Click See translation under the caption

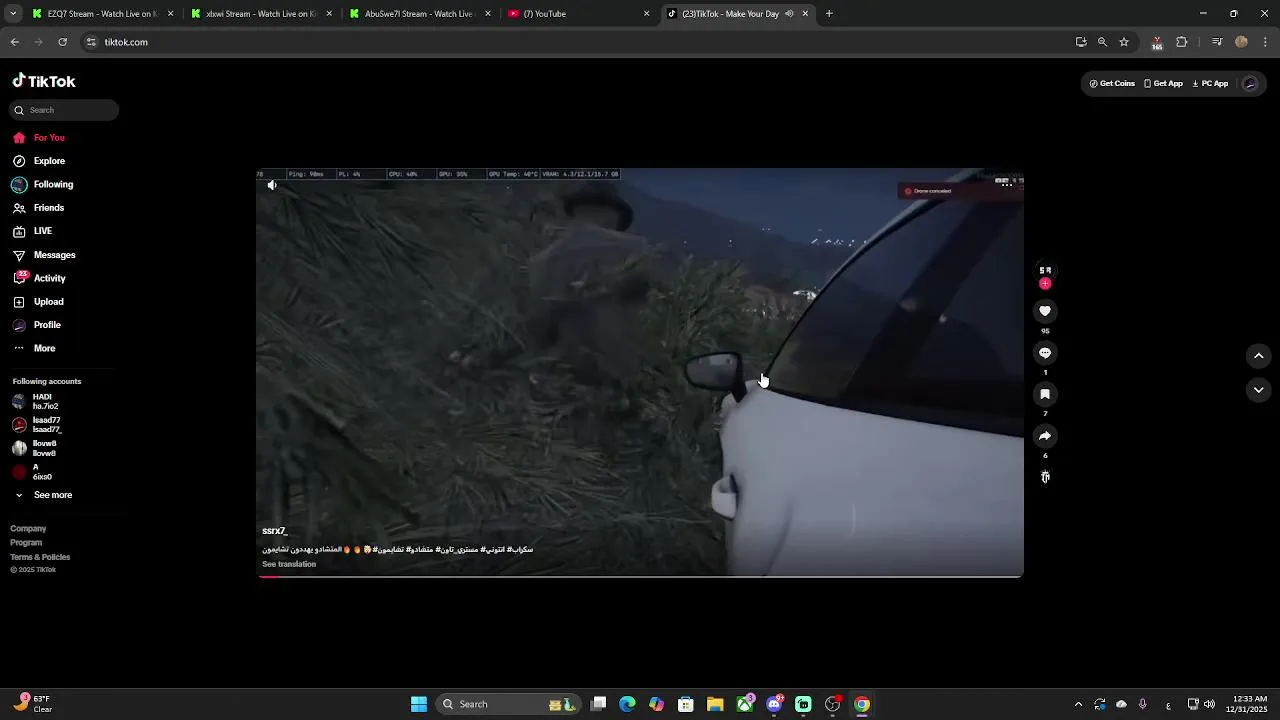tap(289, 564)
